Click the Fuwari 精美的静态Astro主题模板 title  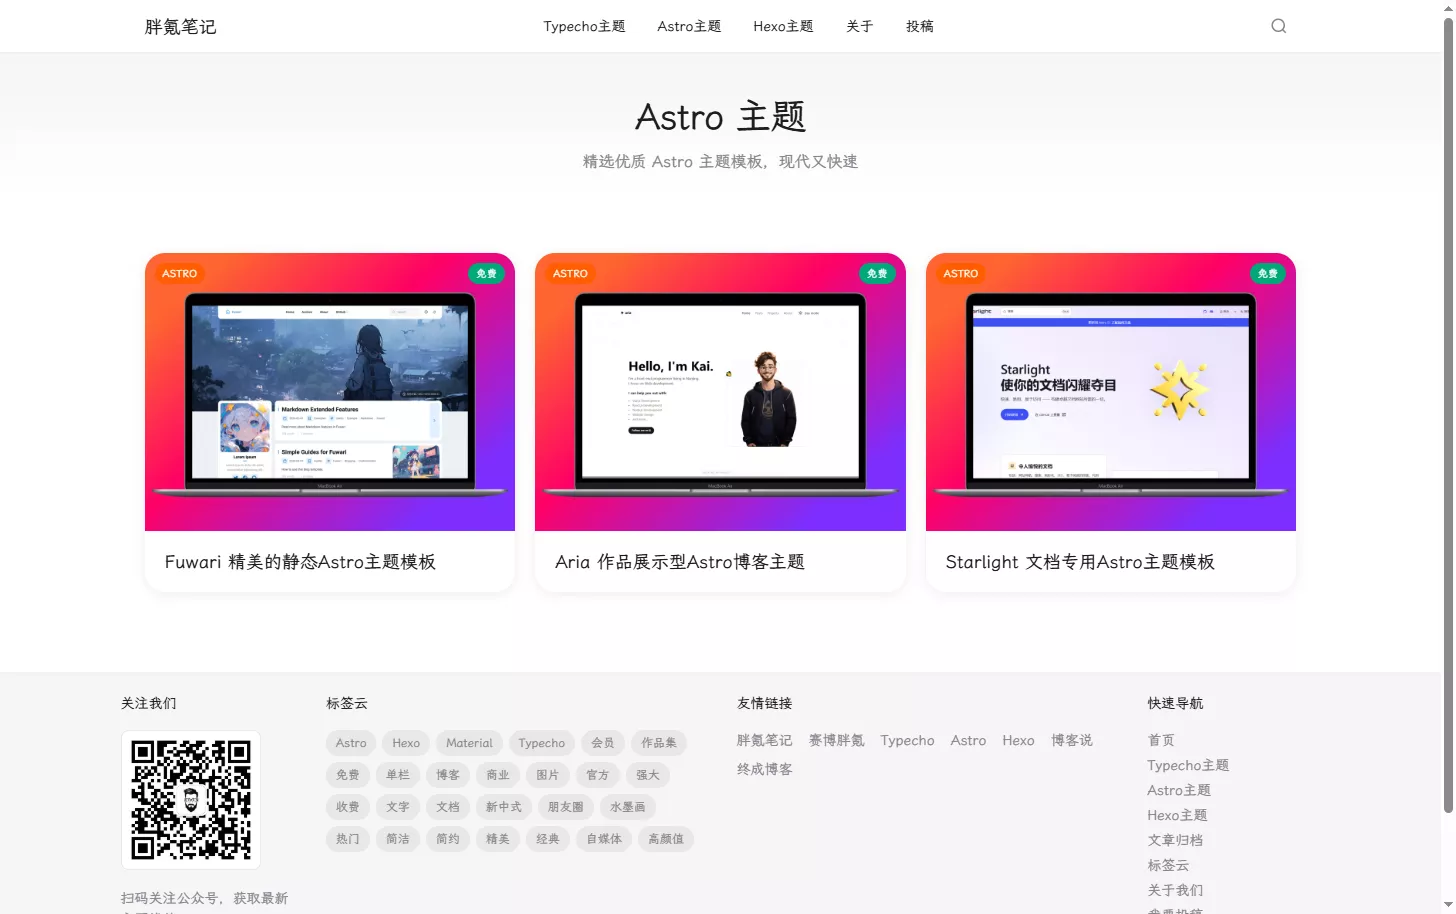point(300,562)
